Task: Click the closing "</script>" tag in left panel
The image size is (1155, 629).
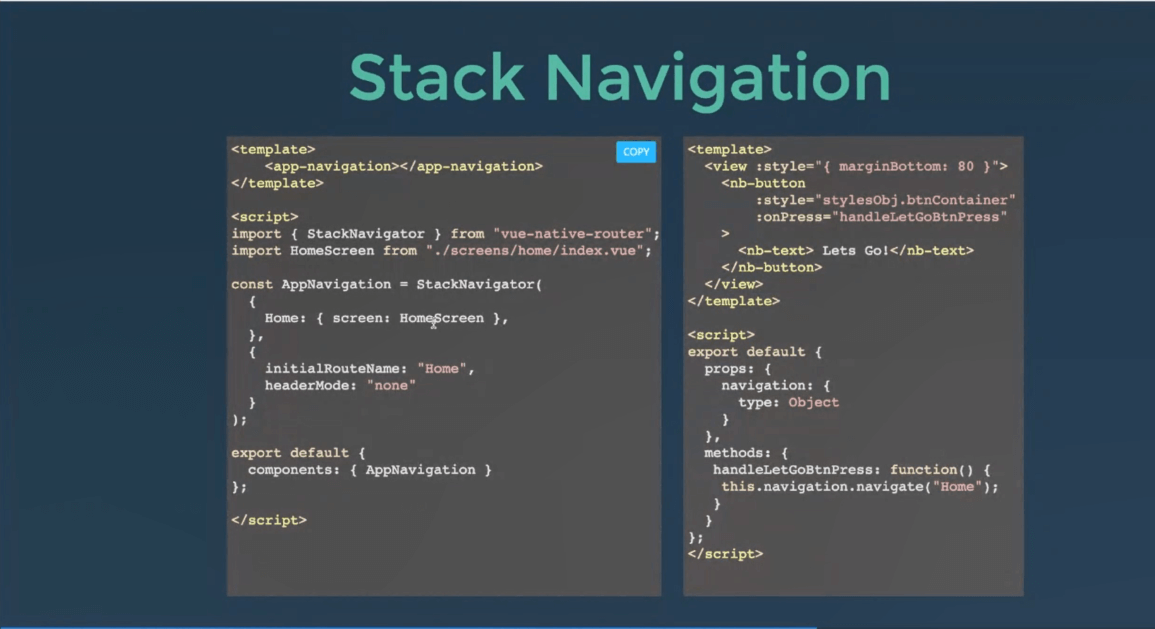Action: pos(269,520)
